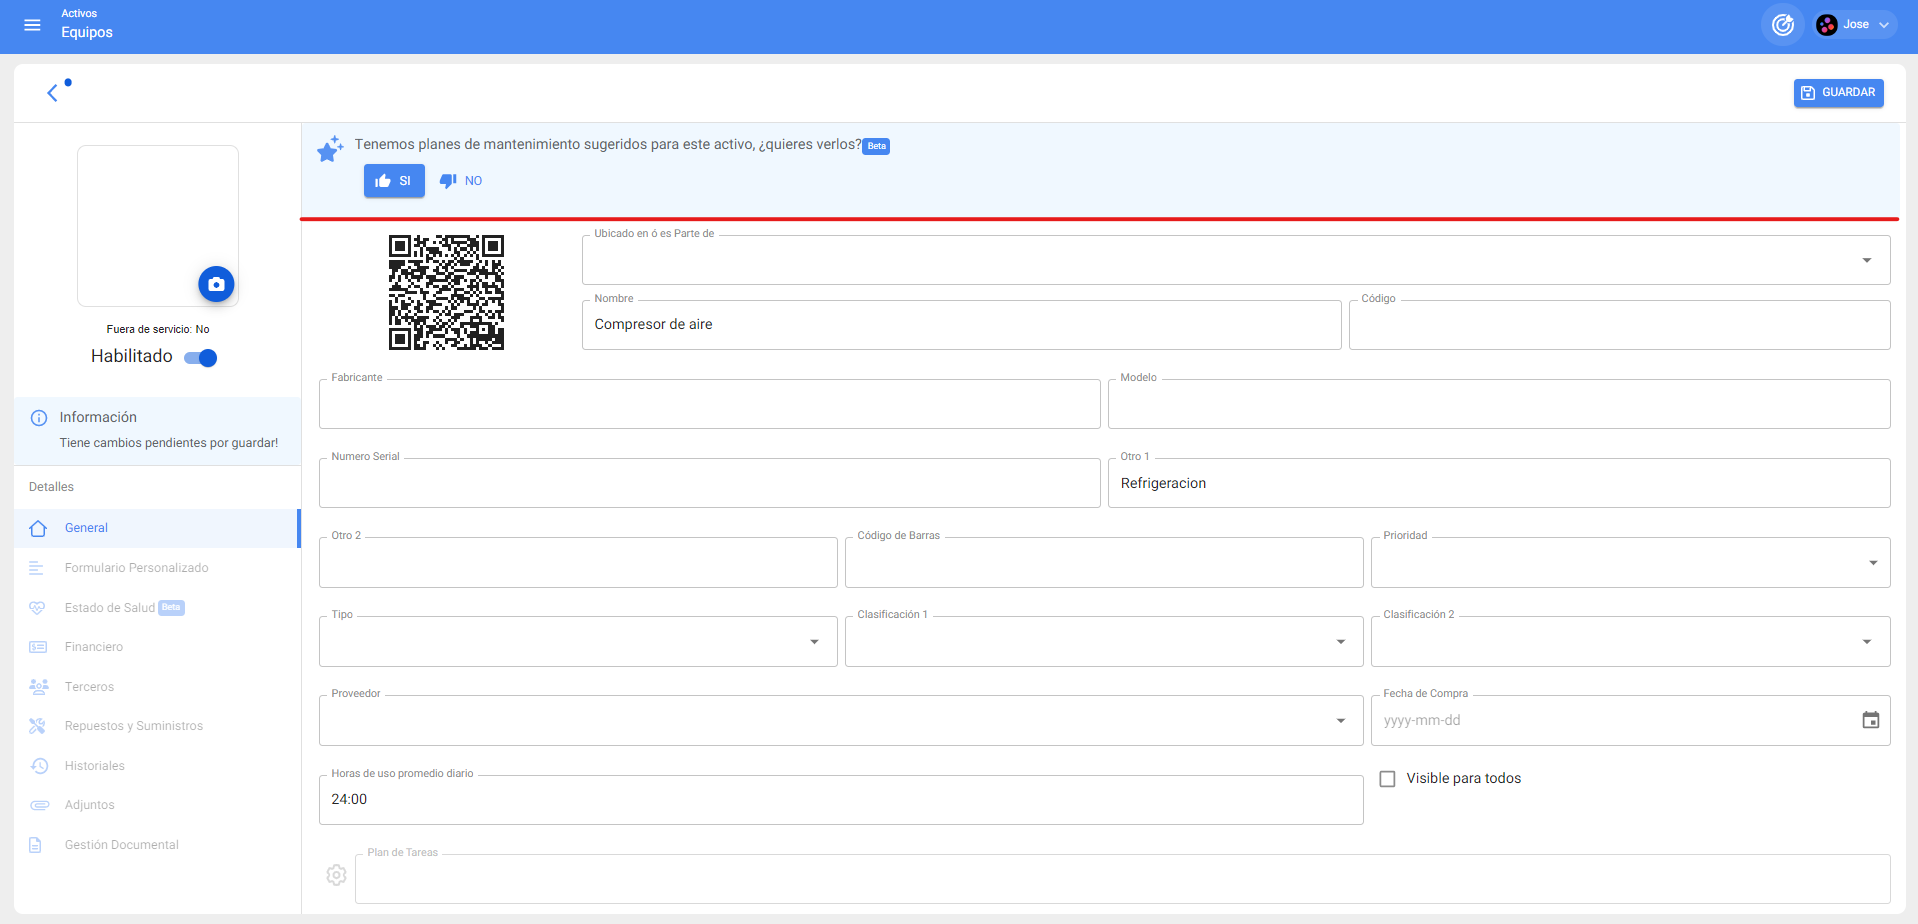Image resolution: width=1918 pixels, height=924 pixels.
Task: Open the Fecha de Compra calendar picker
Action: tap(1870, 720)
